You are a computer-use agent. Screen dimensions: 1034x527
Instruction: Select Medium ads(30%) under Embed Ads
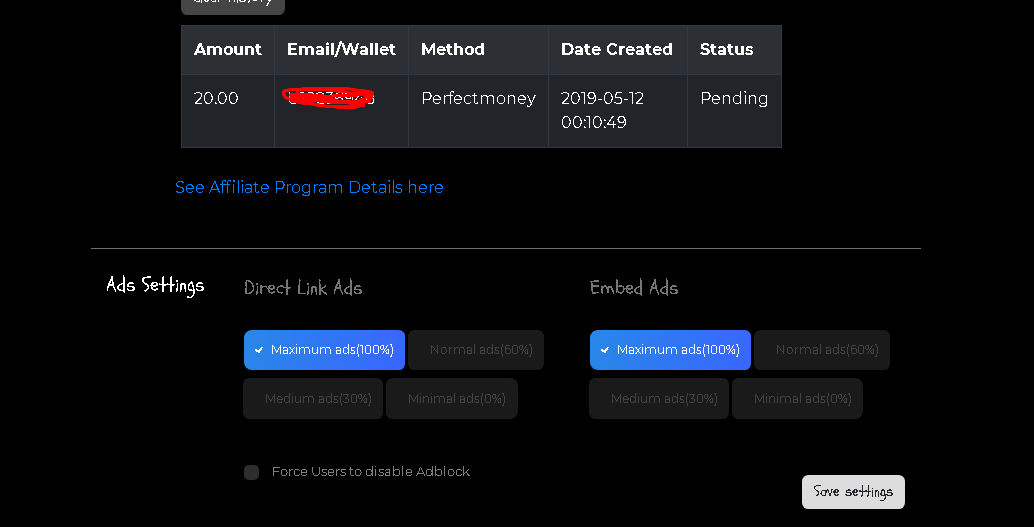tap(659, 398)
